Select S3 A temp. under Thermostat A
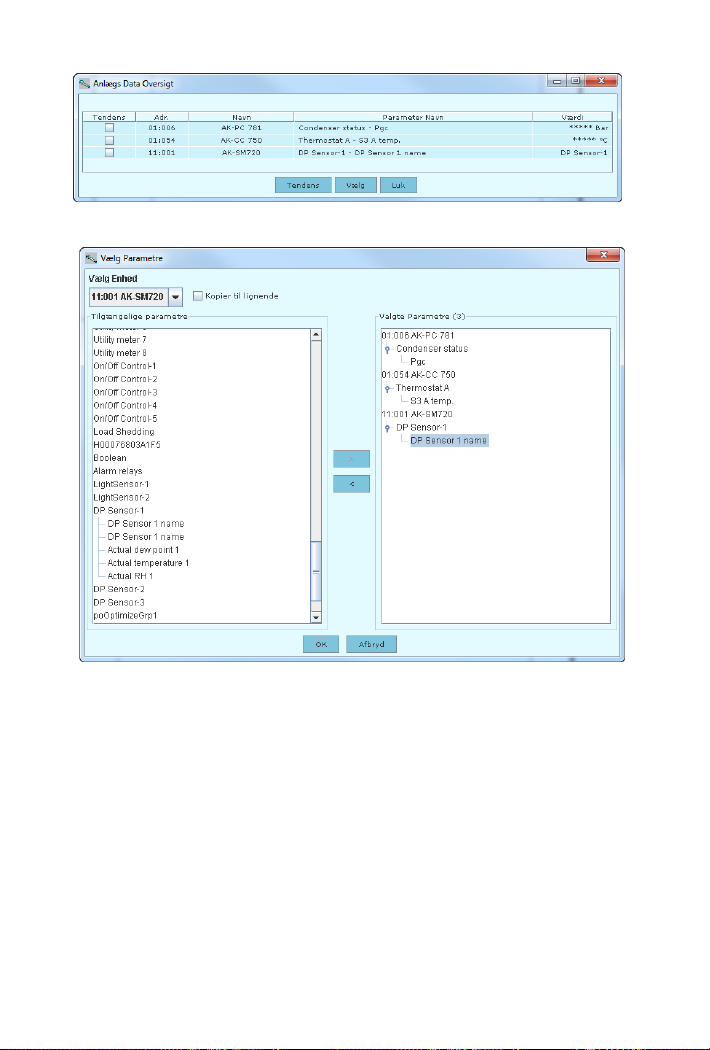Screen dimensions: 710x1050 click(431, 401)
